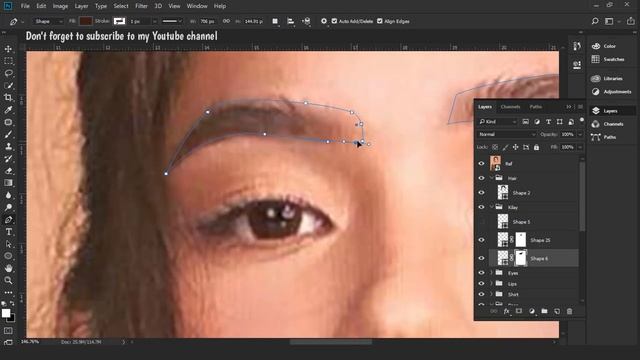Hide the Shape 25 layer
This screenshot has height=360, width=640.
point(481,240)
